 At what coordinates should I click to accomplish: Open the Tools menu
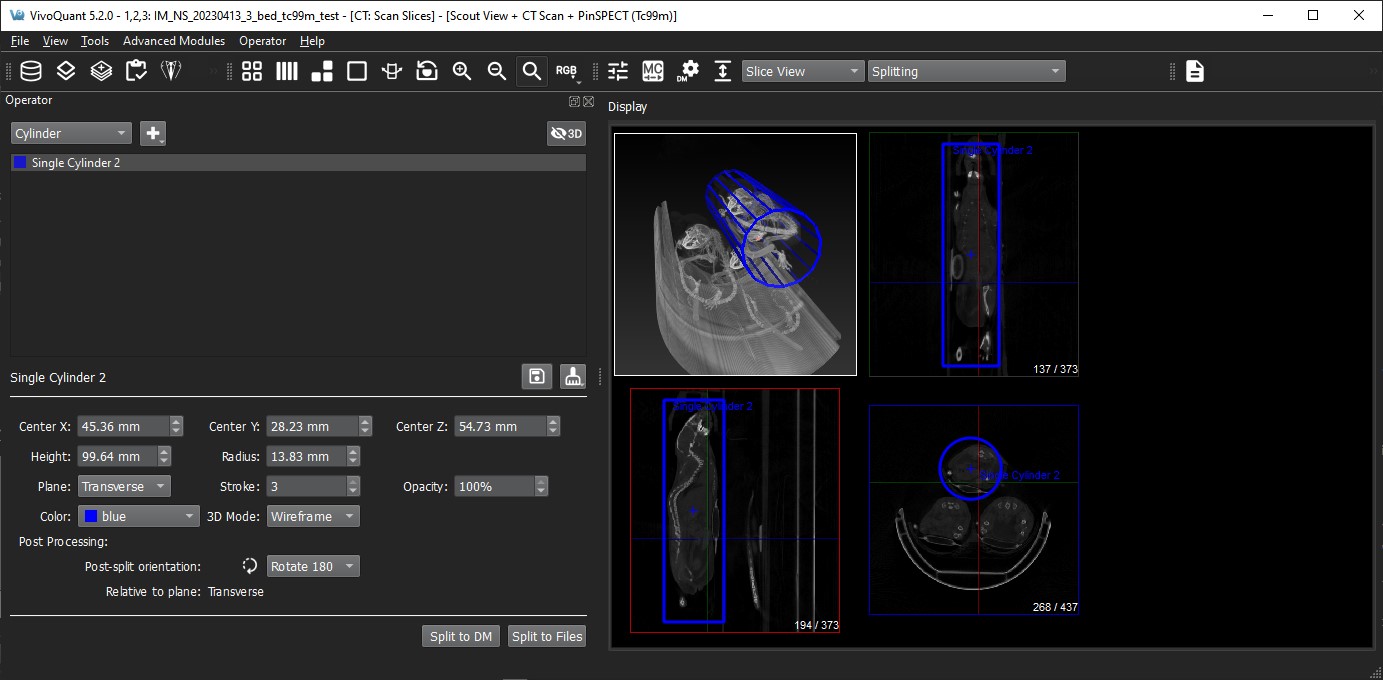coord(95,41)
